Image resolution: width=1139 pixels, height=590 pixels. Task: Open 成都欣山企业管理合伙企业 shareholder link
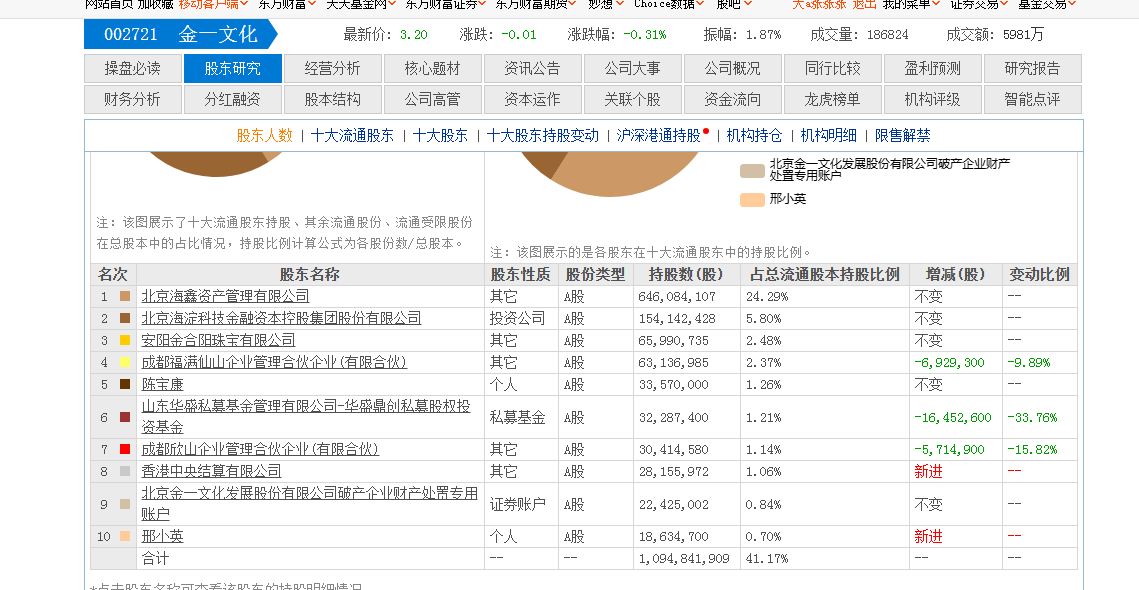tap(260, 450)
